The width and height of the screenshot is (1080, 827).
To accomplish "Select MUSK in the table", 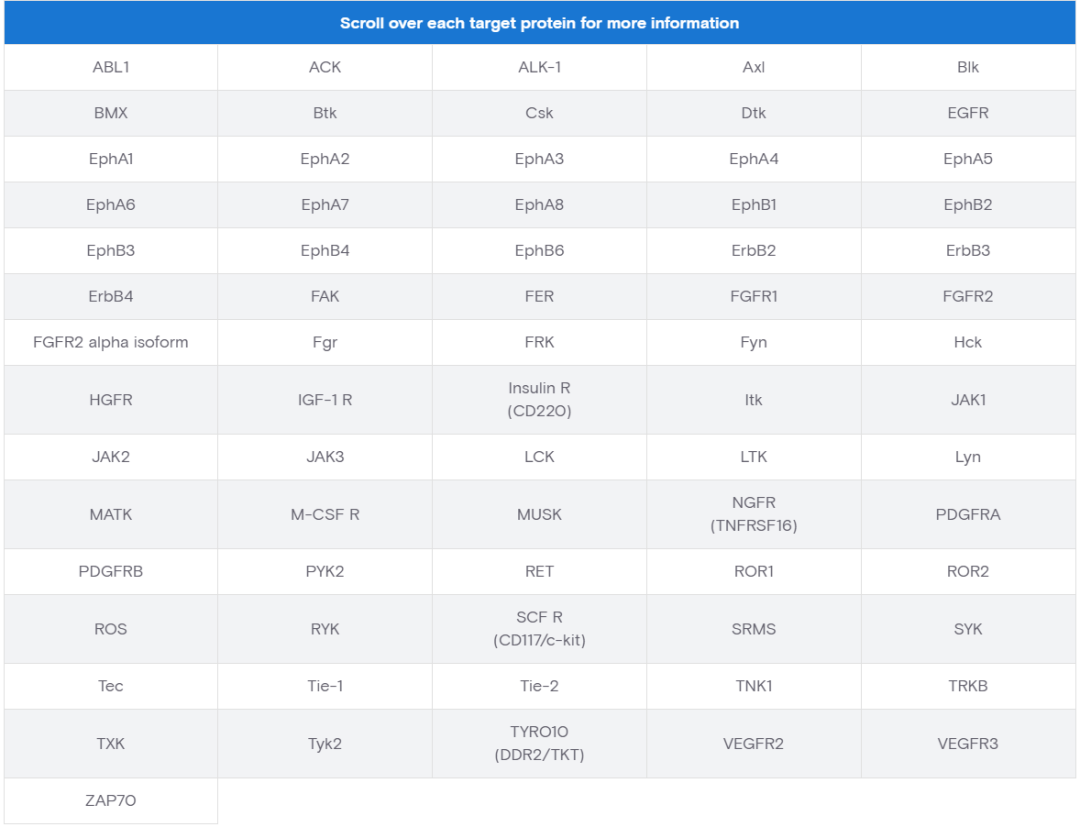I will (539, 514).
